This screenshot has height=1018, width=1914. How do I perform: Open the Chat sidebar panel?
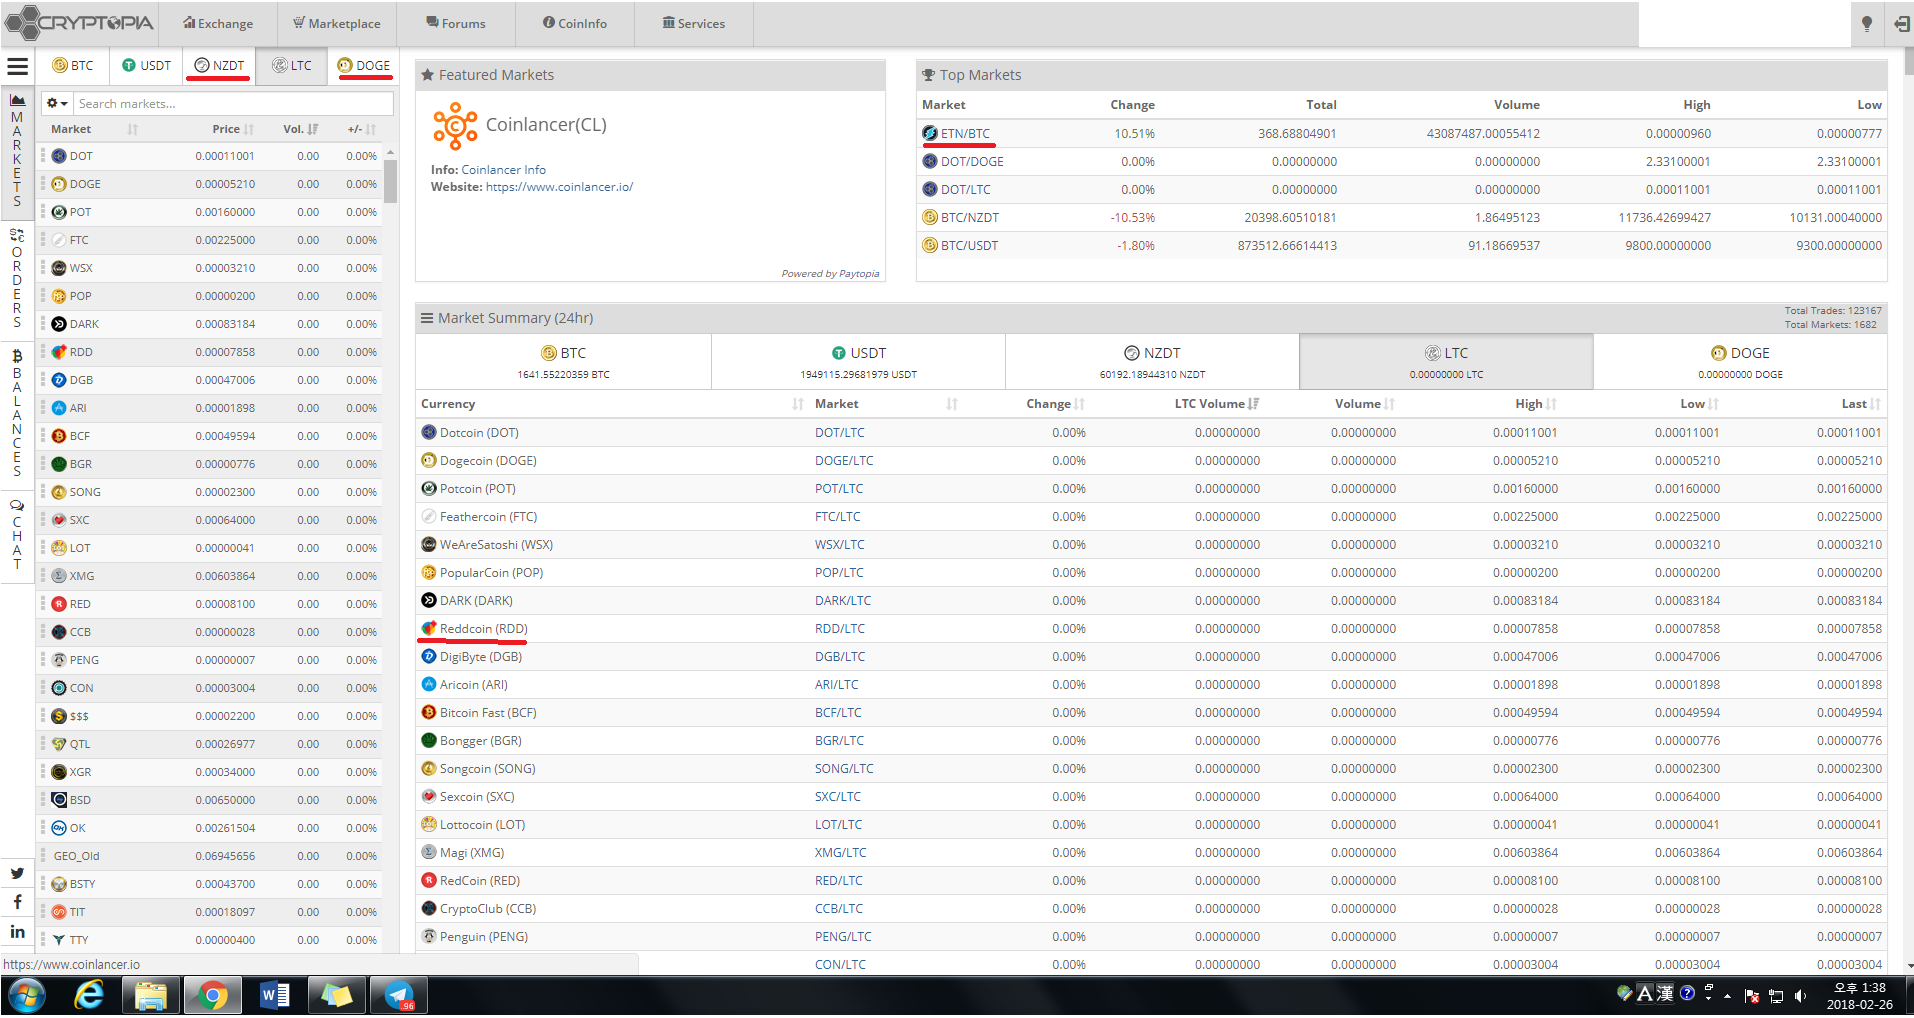16,535
